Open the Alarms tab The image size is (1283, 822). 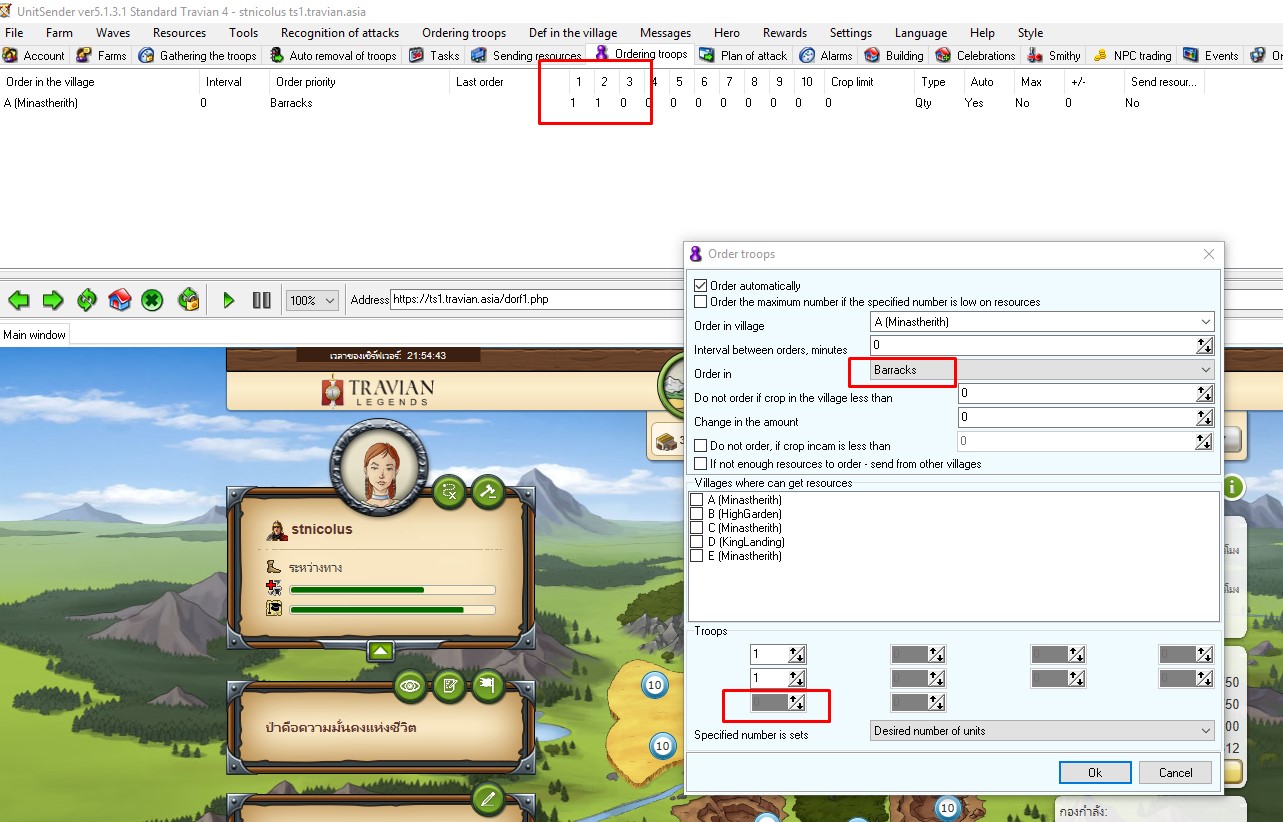(x=826, y=55)
